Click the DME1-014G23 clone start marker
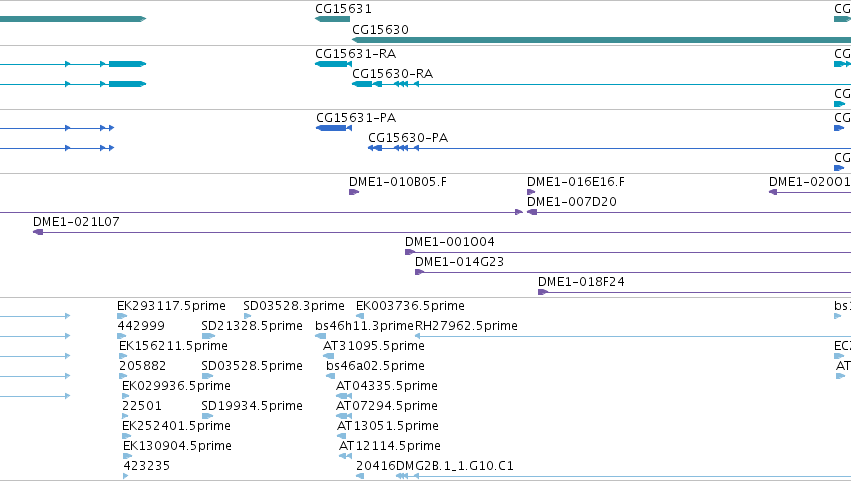Screen dimensions: 851x481 tap(419, 272)
